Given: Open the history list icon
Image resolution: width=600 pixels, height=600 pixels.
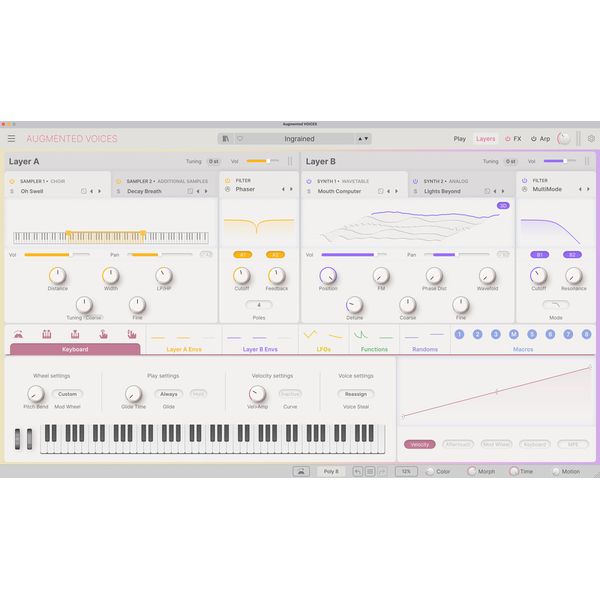Looking at the screenshot, I should pos(370,471).
